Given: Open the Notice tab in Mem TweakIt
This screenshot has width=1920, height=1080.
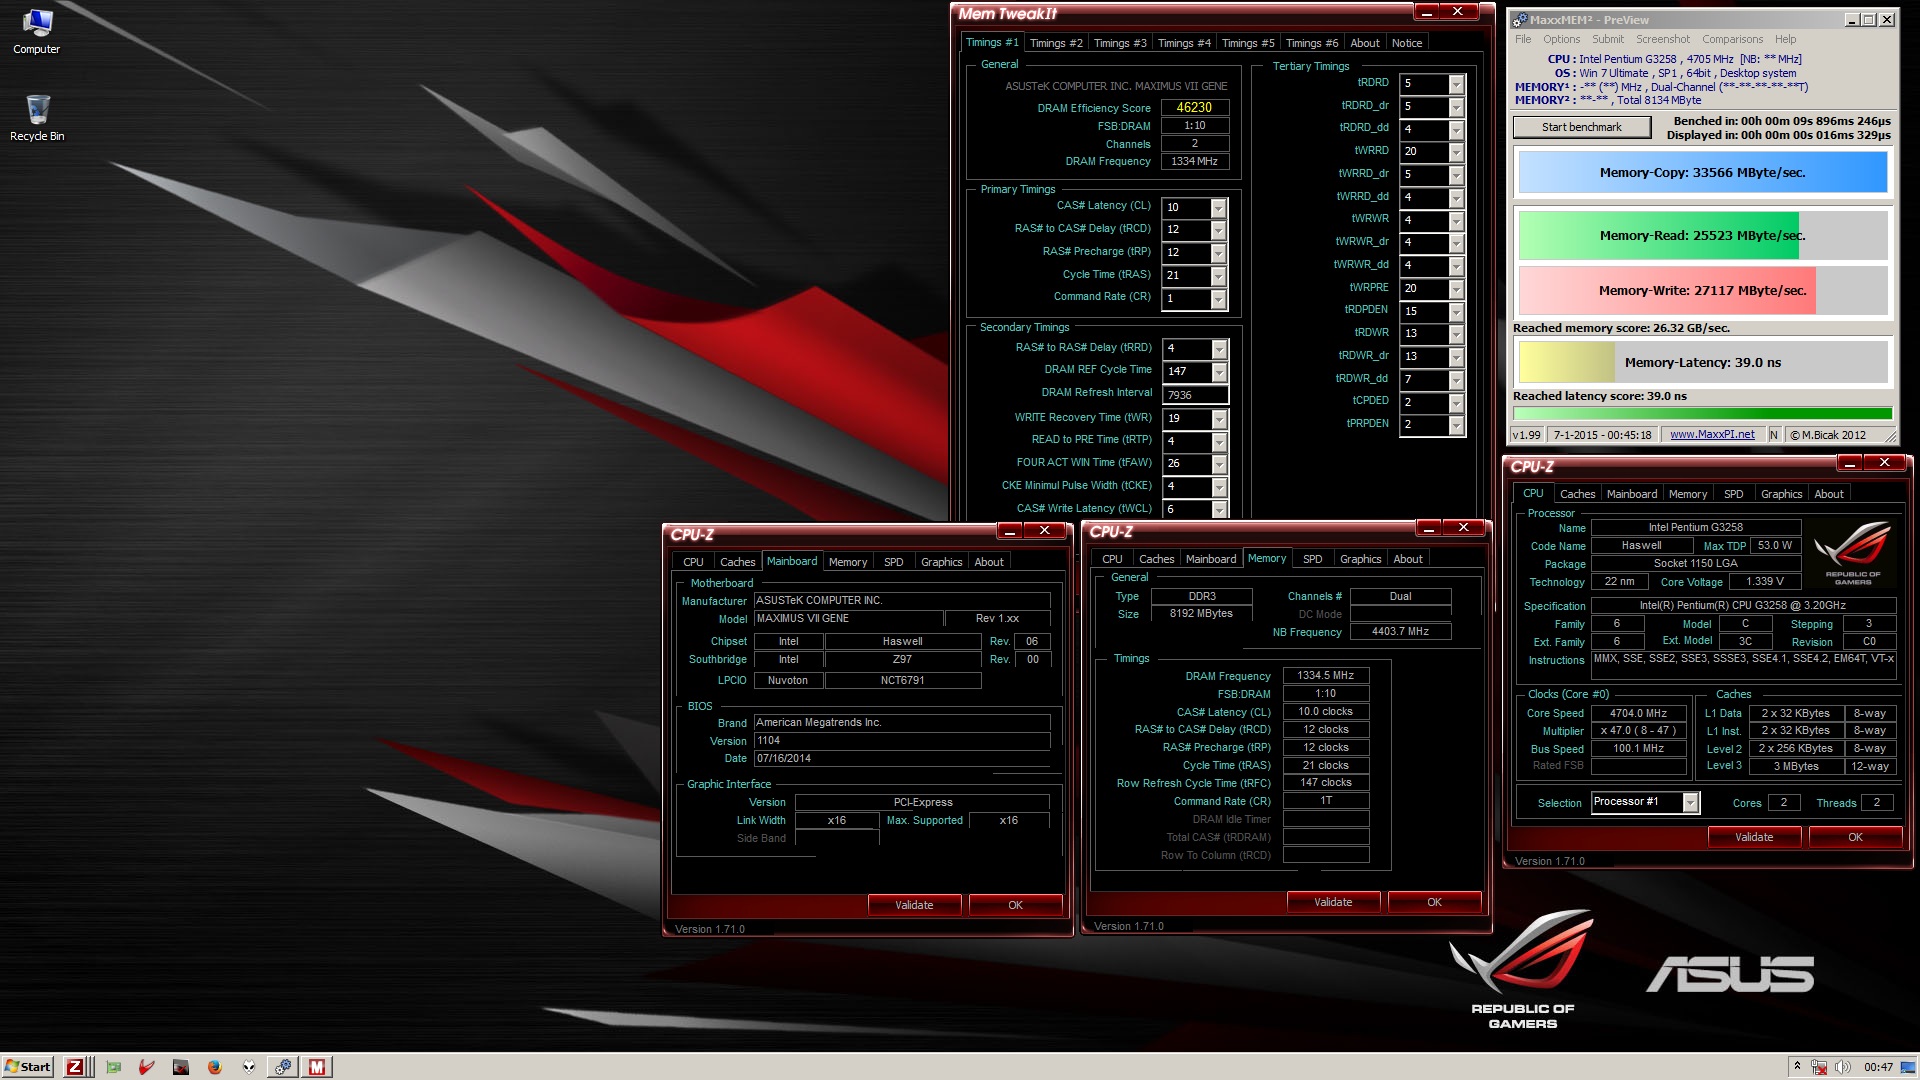Looking at the screenshot, I should point(1407,43).
